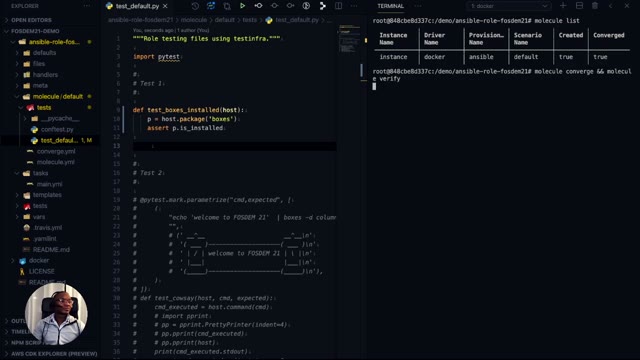Open .yamllint file

45,239
